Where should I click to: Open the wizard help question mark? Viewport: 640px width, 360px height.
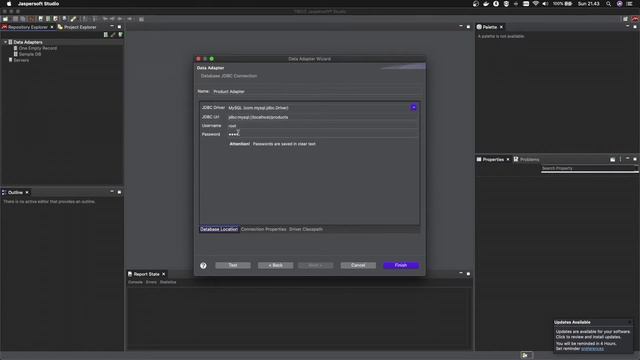(203, 266)
